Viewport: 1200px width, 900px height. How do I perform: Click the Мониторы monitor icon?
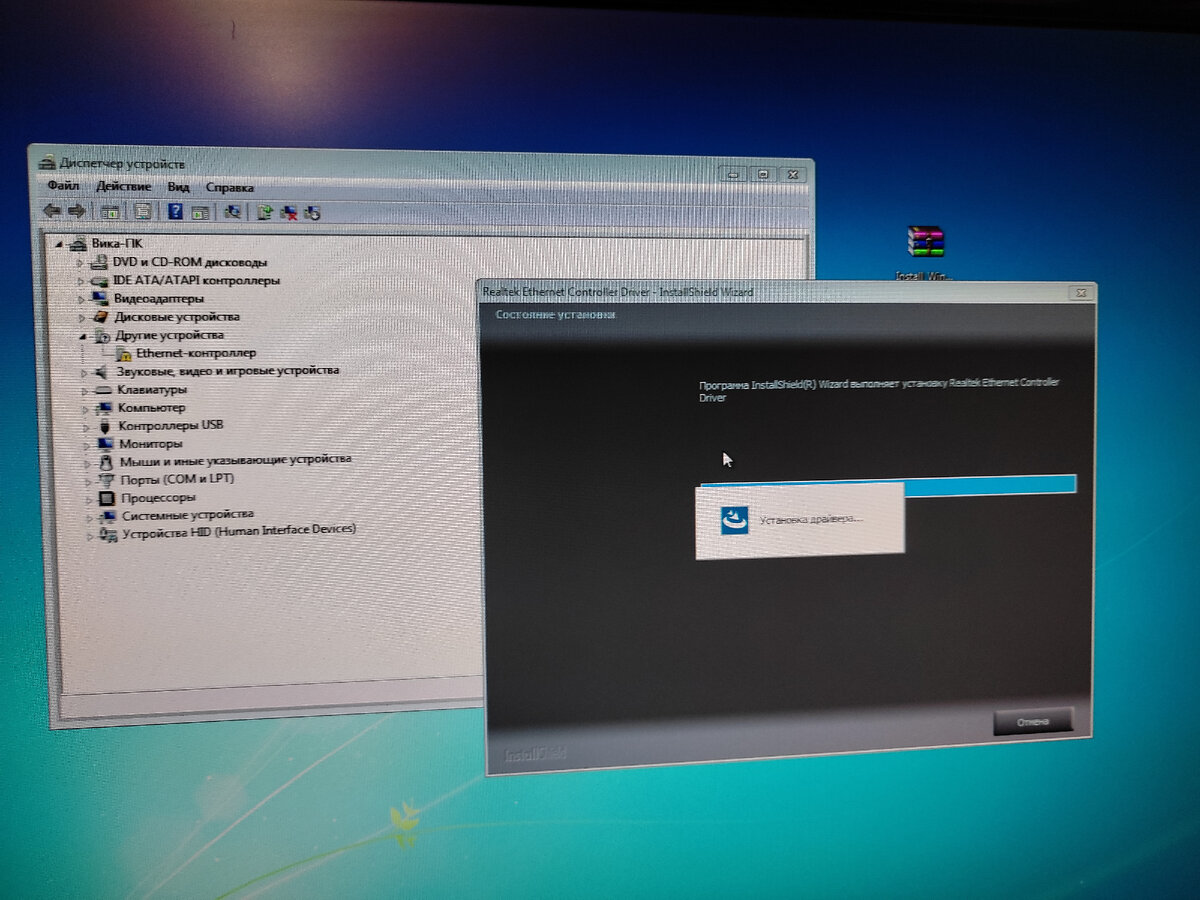[105, 443]
